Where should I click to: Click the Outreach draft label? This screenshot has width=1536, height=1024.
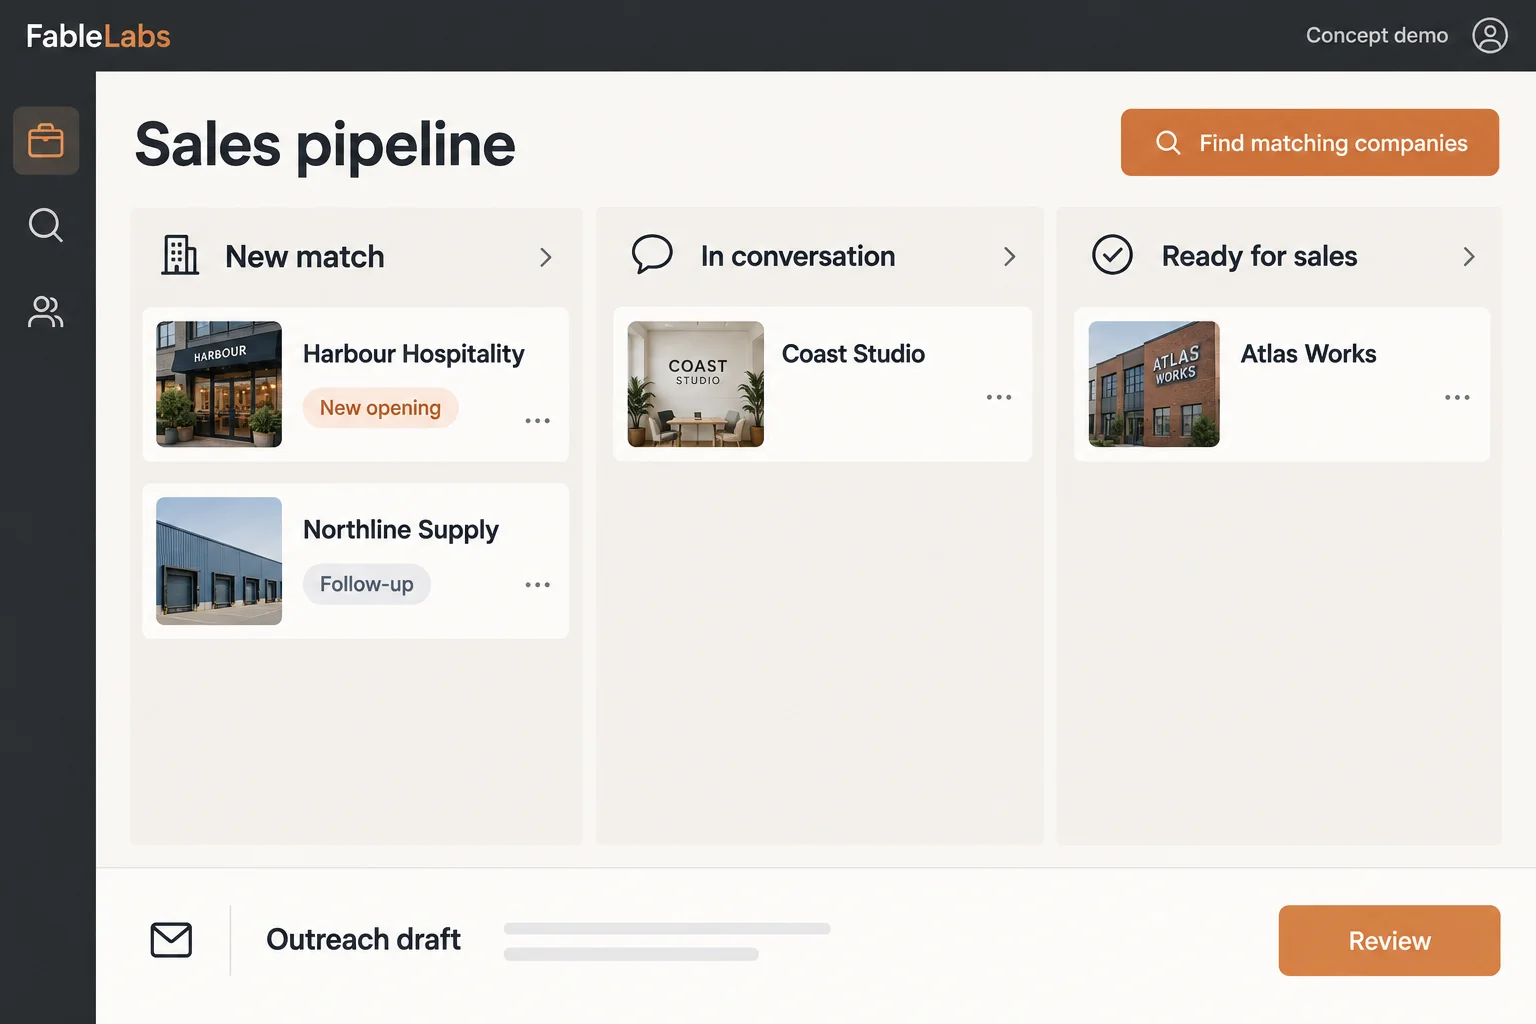[x=363, y=940]
